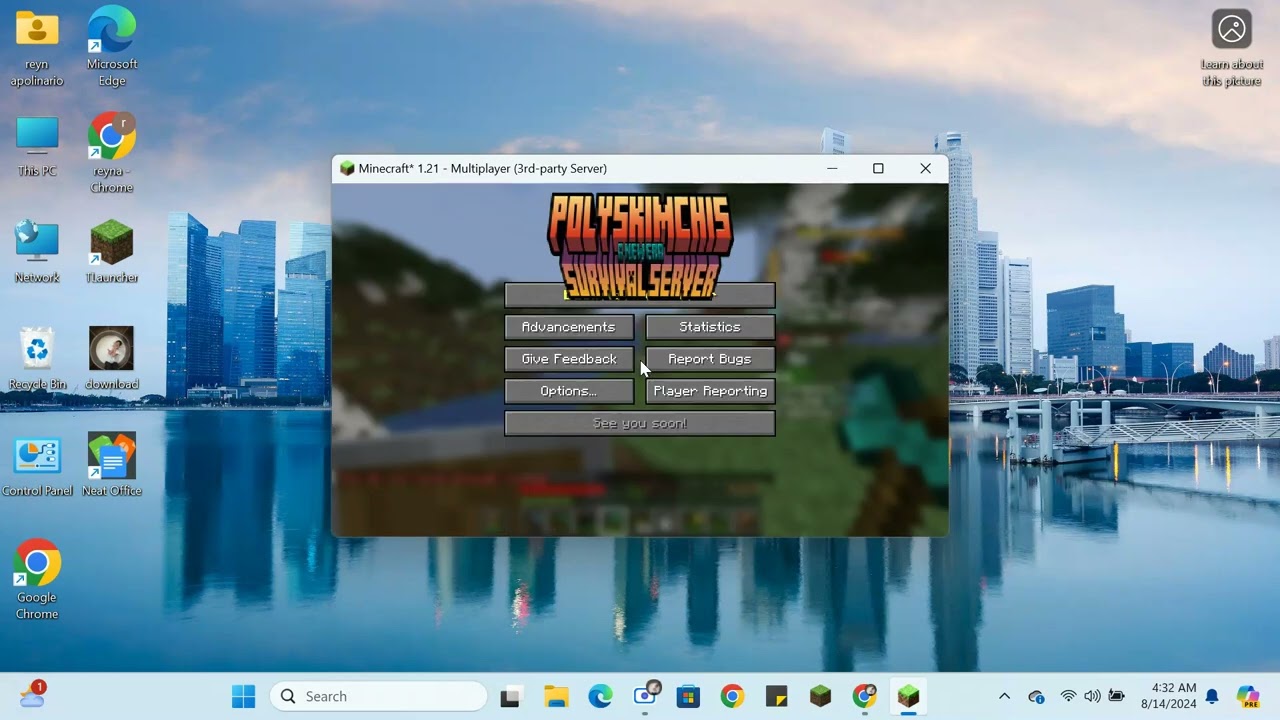The width and height of the screenshot is (1280, 720).
Task: Open Minecraft Options menu
Action: click(569, 391)
